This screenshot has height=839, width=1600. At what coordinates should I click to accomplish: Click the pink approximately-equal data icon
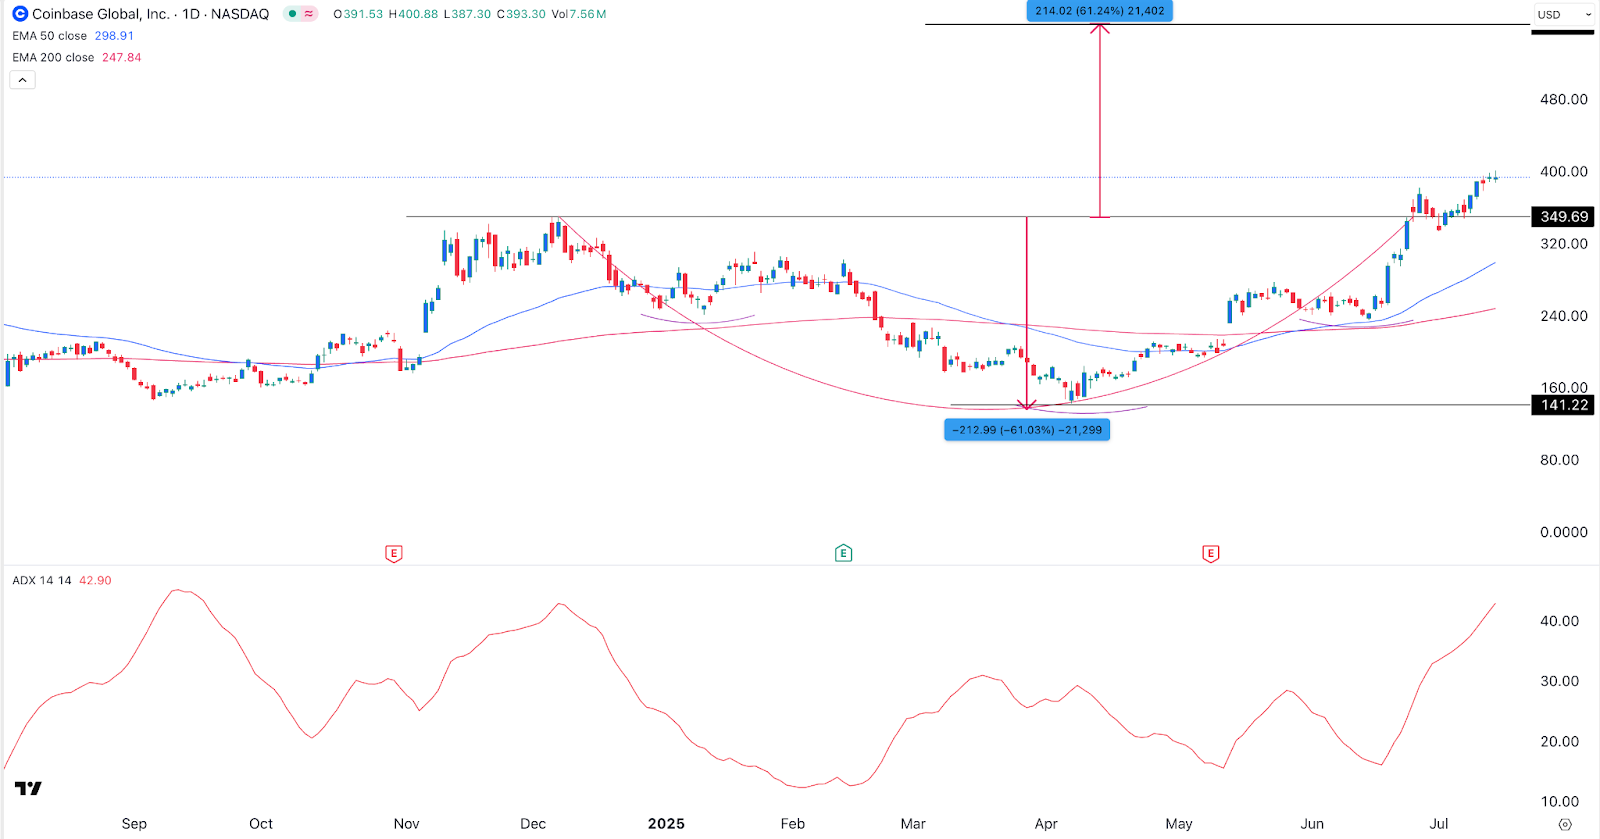(x=308, y=14)
